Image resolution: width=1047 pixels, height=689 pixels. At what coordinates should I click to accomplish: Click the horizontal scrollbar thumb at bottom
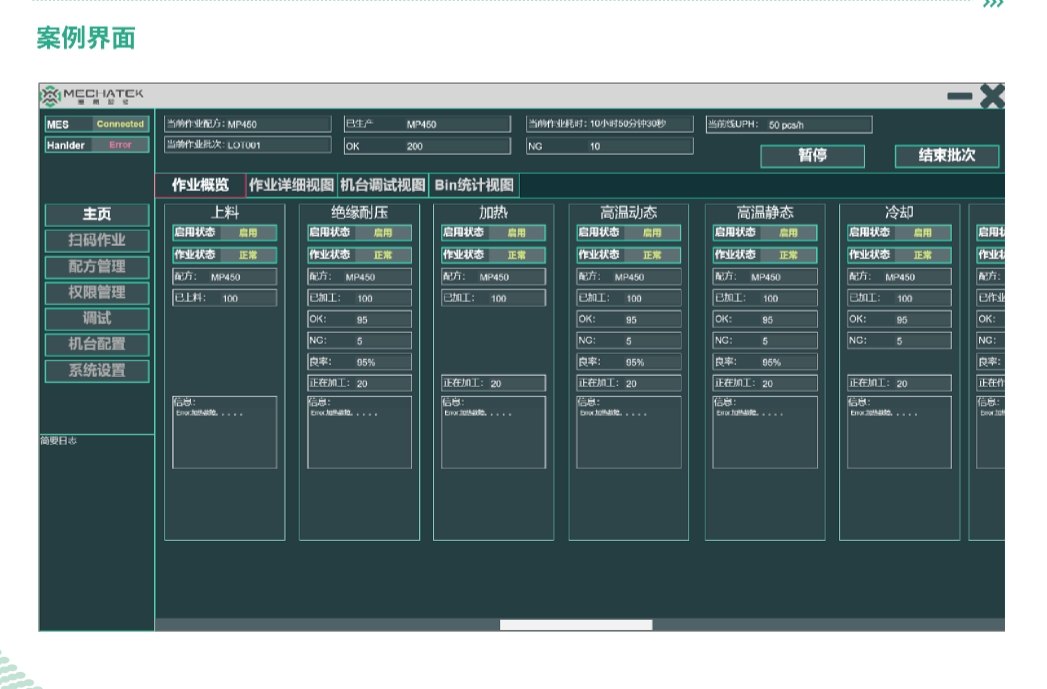point(576,625)
